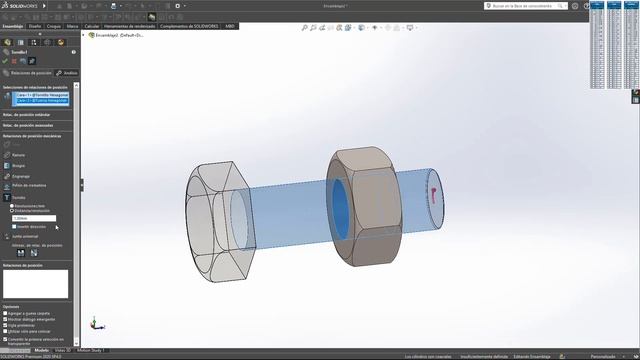This screenshot has height=360, width=640.
Task: Click the Print icon in title toolbar
Action: click(x=113, y=6)
